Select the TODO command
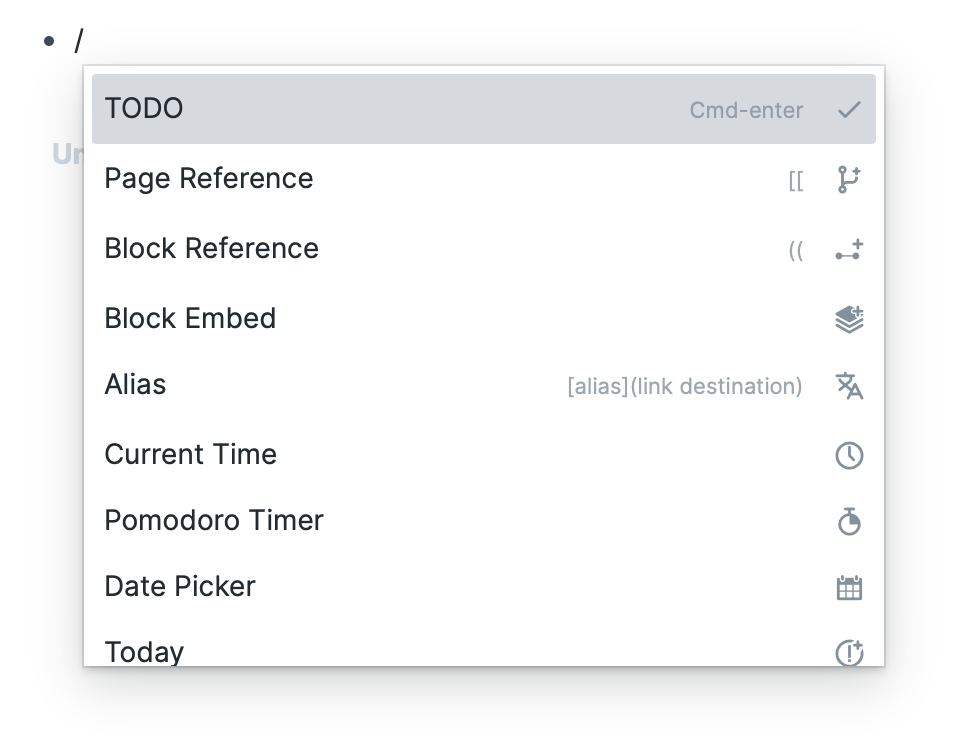This screenshot has height=744, width=964. pos(483,109)
